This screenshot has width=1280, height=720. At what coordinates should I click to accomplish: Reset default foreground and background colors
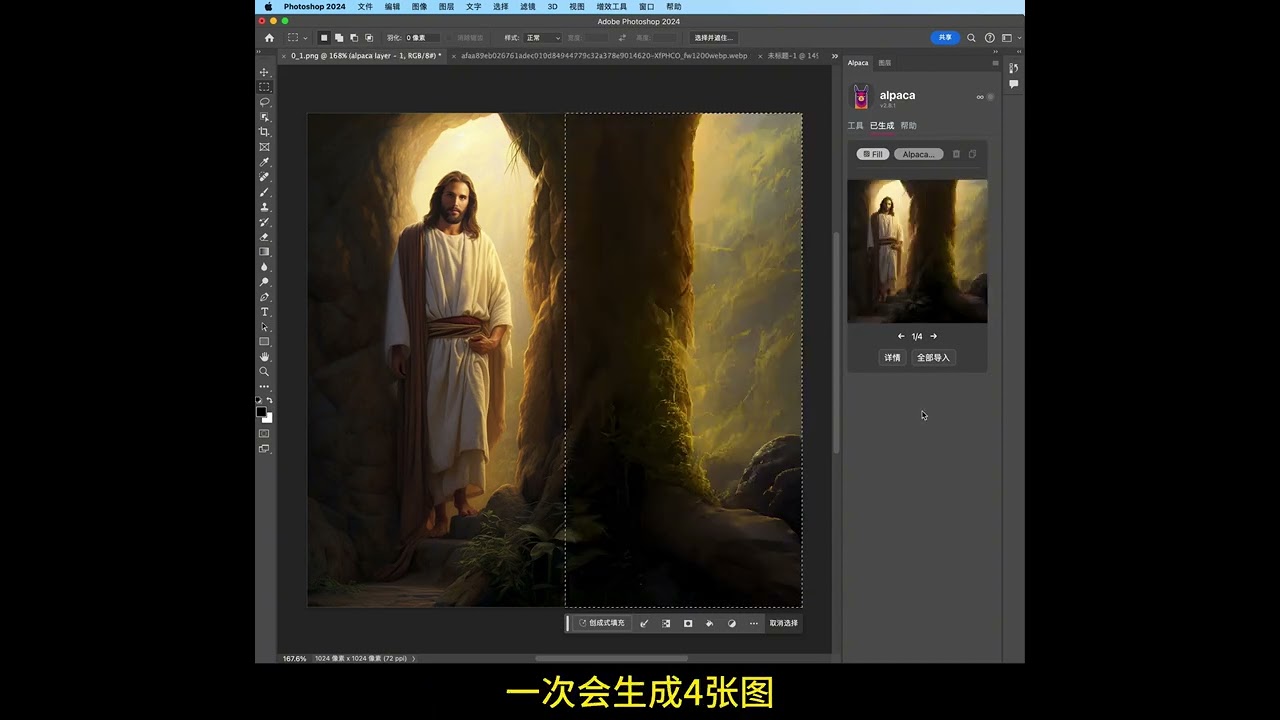[x=259, y=400]
